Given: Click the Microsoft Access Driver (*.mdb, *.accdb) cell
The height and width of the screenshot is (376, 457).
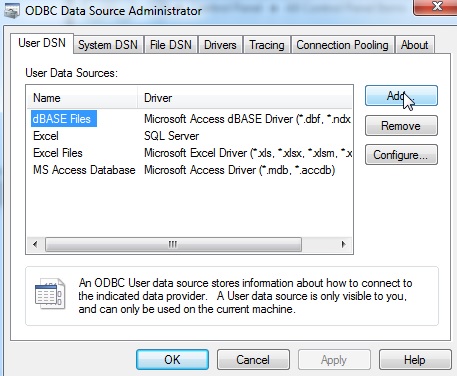Looking at the screenshot, I should point(239,170).
